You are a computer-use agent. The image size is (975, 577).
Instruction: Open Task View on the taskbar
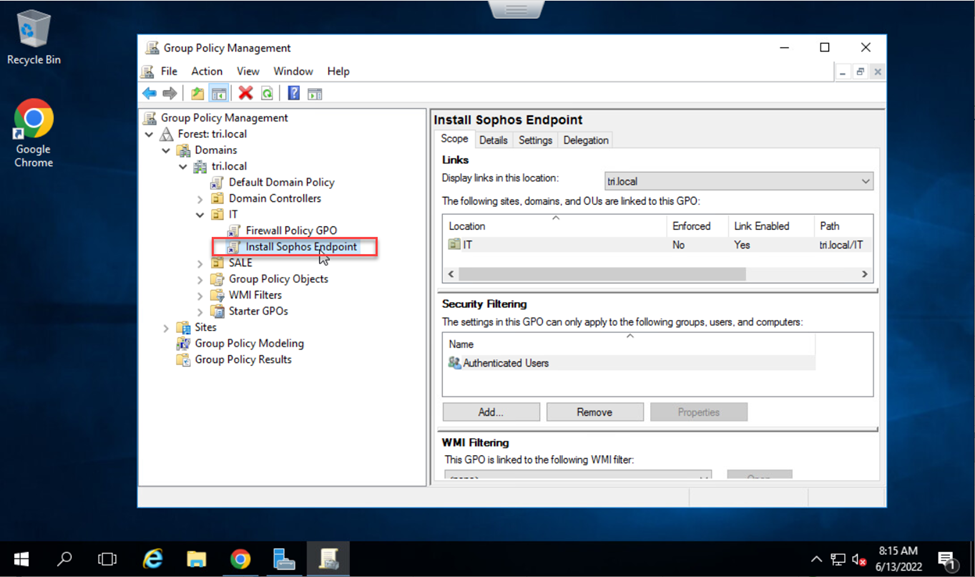pyautogui.click(x=107, y=560)
